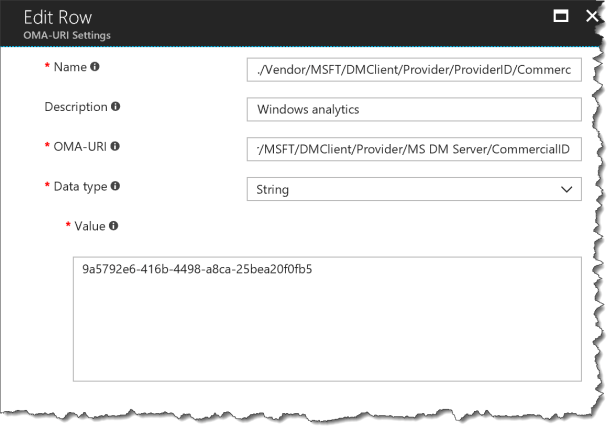This screenshot has height=433, width=616.
Task: Click the Name field label
Action: click(x=68, y=68)
